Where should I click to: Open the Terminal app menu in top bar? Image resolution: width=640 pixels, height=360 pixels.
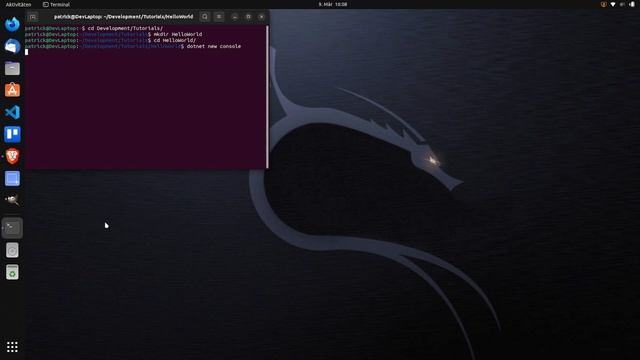click(56, 4)
